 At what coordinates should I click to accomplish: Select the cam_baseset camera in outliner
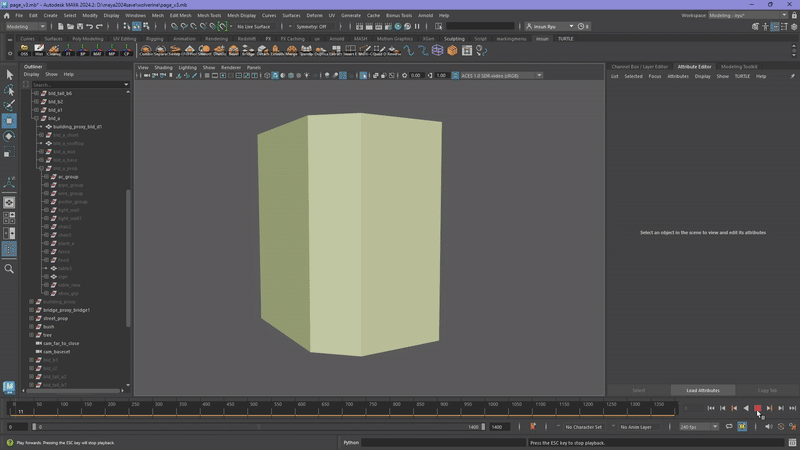[57, 352]
